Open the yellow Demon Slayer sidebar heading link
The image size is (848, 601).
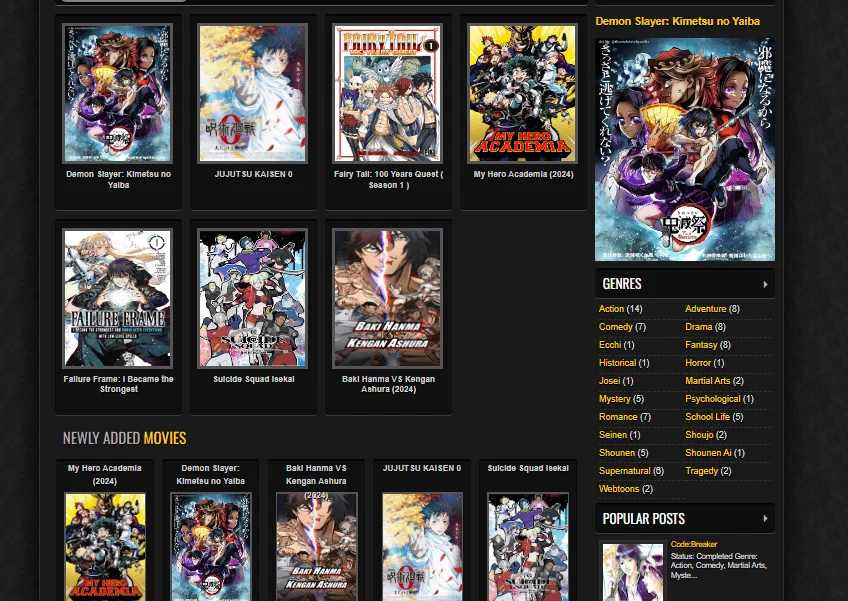point(678,21)
